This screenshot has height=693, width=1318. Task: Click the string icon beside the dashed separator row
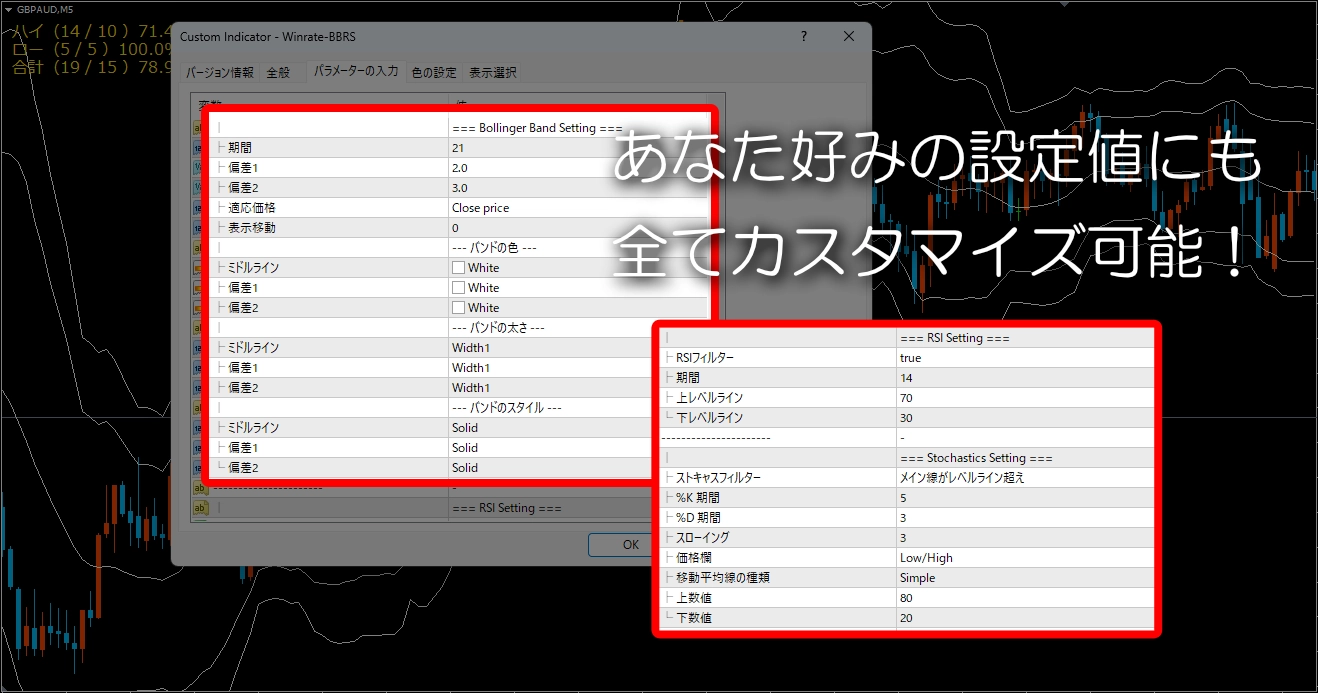point(200,489)
